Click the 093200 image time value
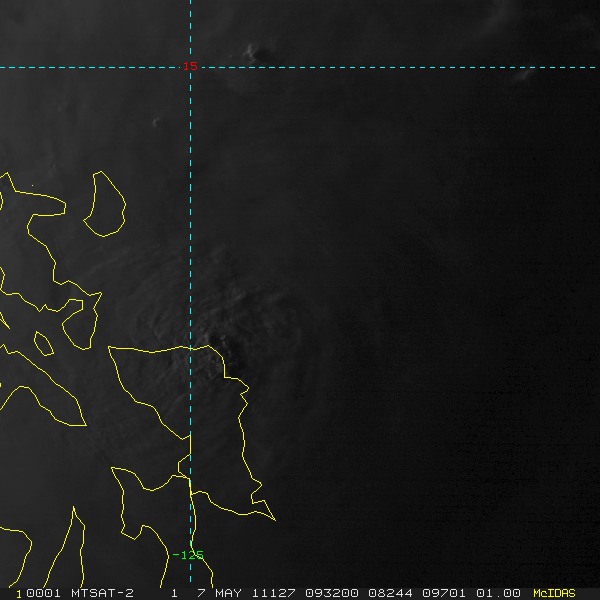The width and height of the screenshot is (600, 600). [x=331, y=593]
